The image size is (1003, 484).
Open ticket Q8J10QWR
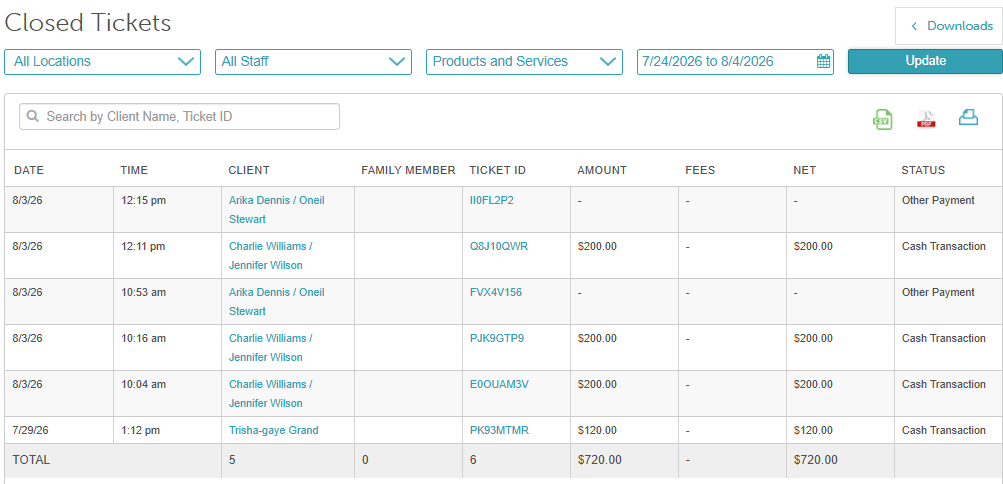[x=498, y=246]
